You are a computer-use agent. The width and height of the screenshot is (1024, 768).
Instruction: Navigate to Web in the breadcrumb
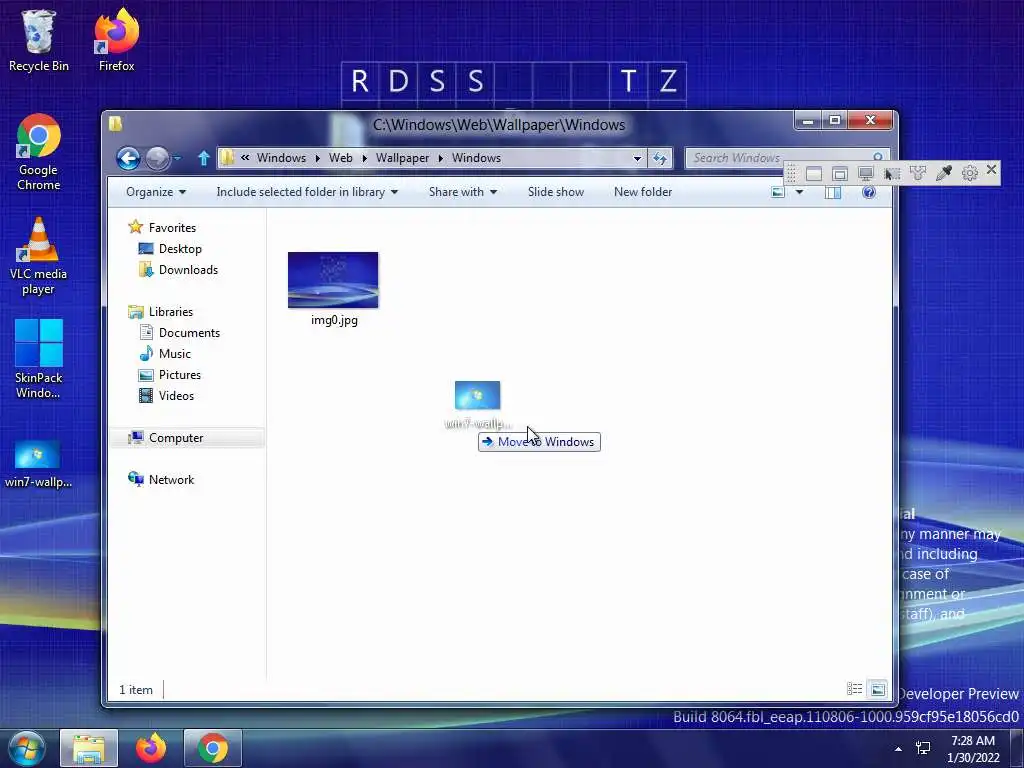340,158
